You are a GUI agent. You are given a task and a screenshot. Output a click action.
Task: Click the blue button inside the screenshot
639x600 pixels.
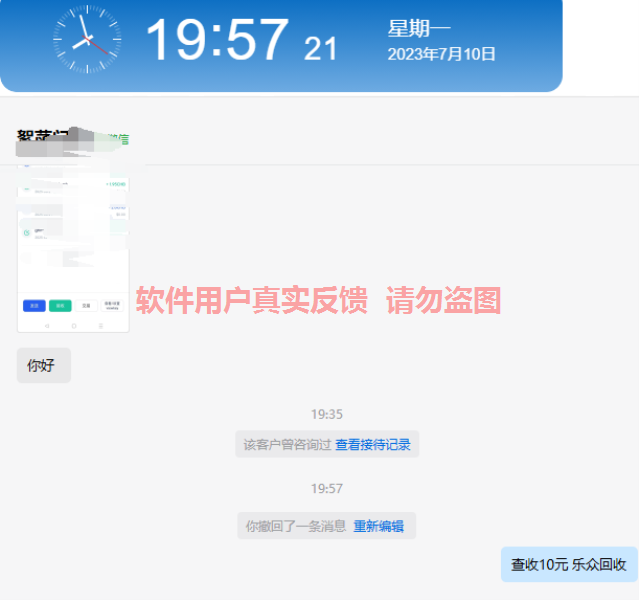pyautogui.click(x=34, y=305)
